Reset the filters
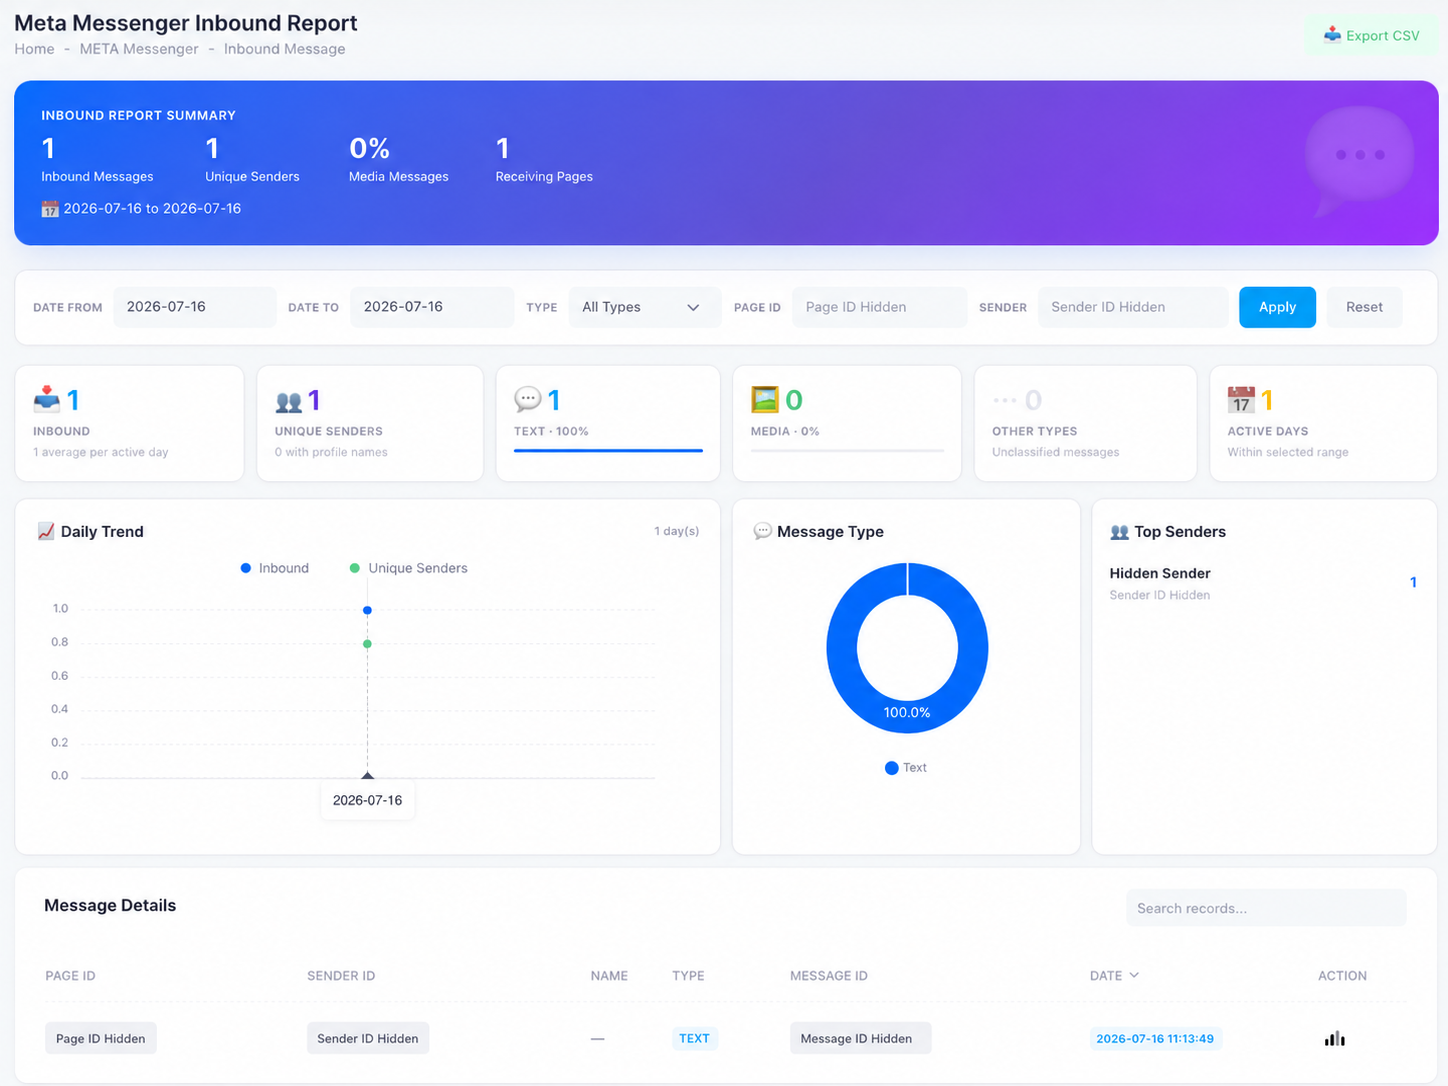 point(1364,307)
